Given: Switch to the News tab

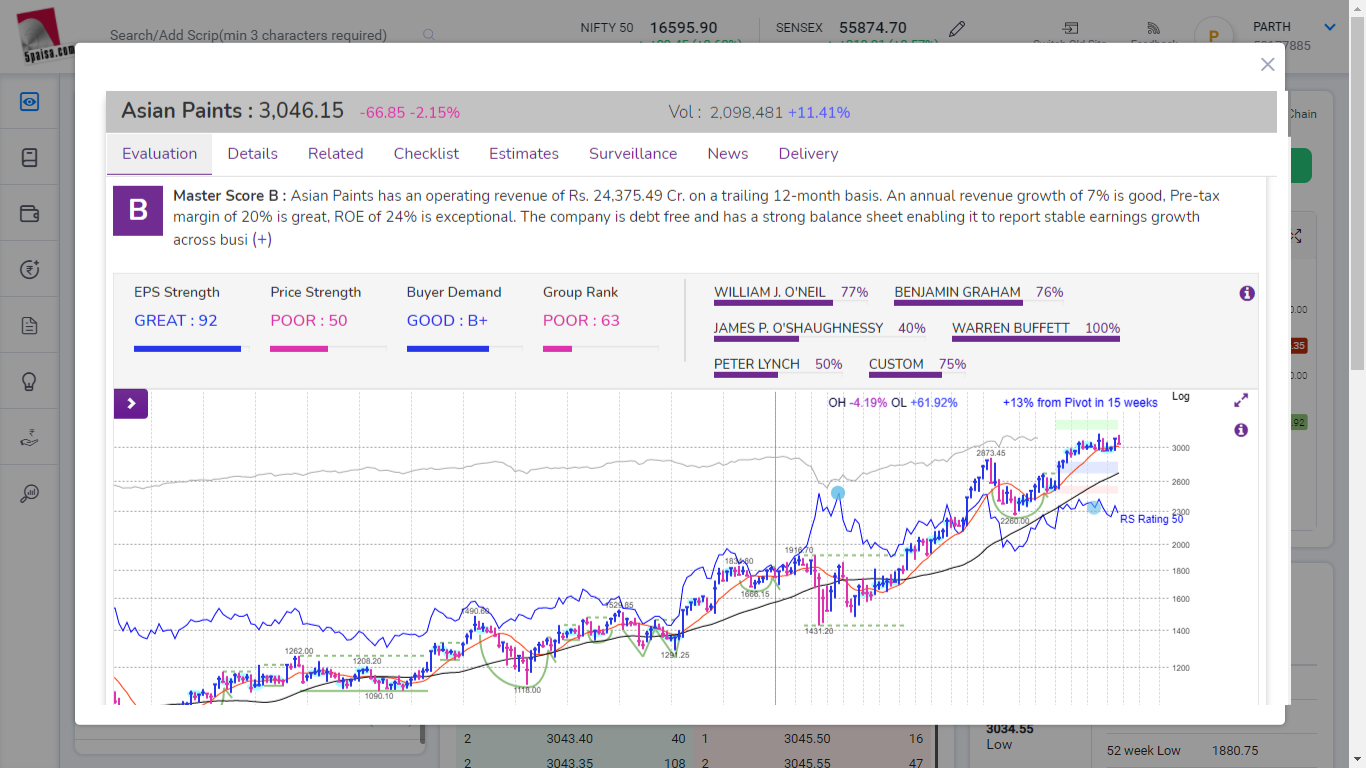Looking at the screenshot, I should (x=728, y=154).
